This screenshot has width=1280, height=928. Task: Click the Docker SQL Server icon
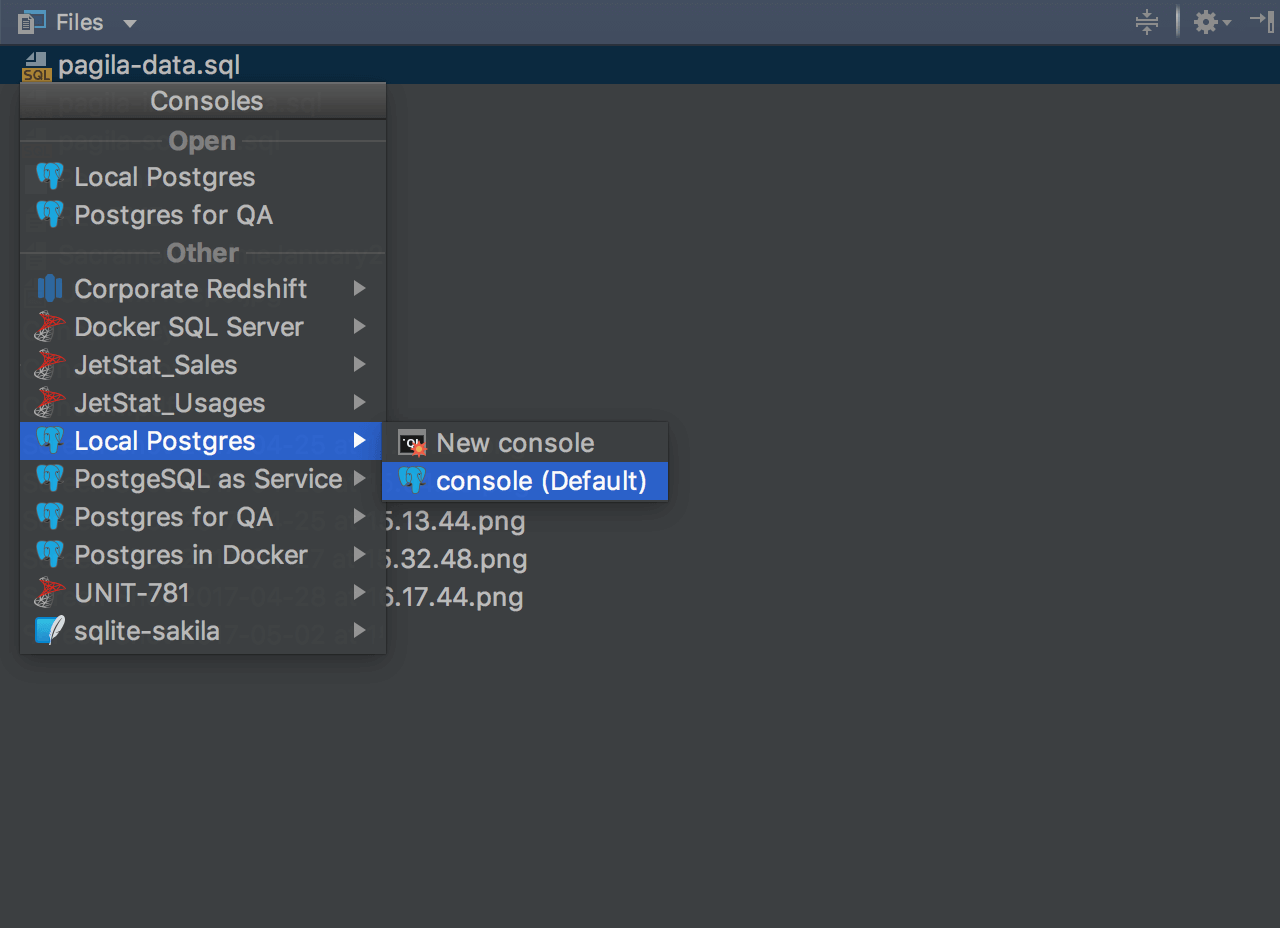pyautogui.click(x=49, y=327)
